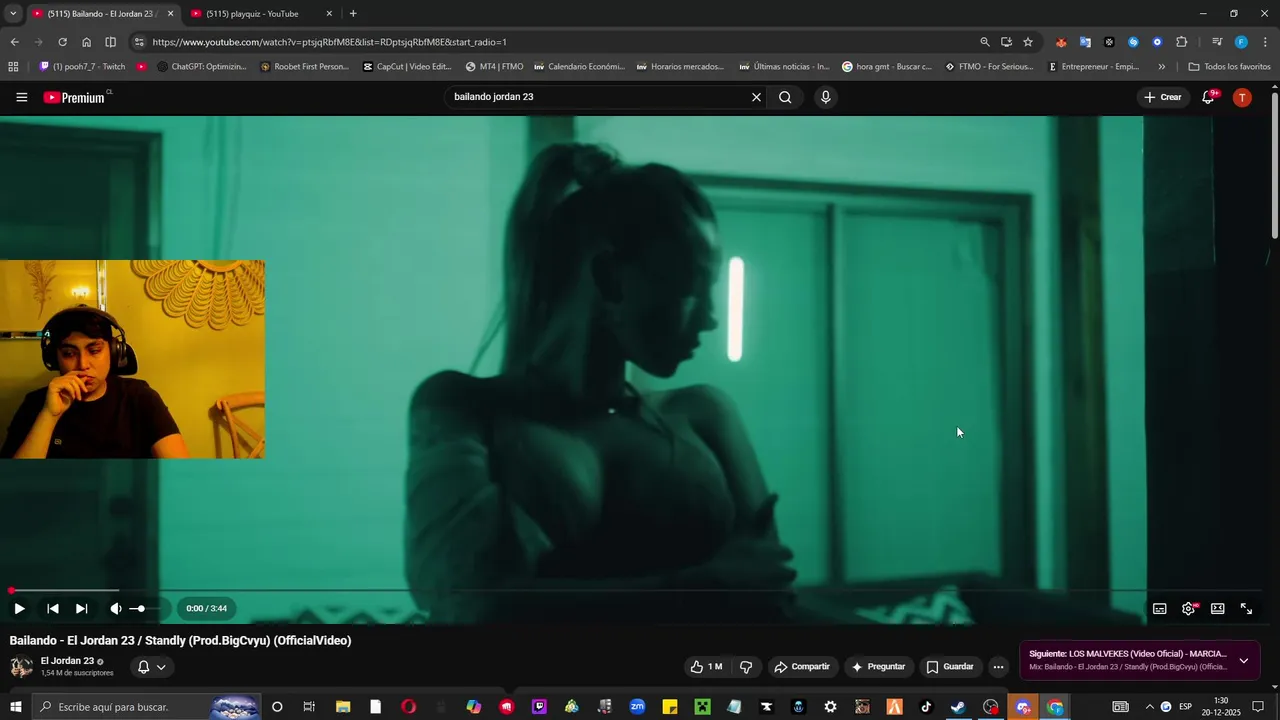Click the Compartir share button
1280x720 pixels.
(802, 667)
